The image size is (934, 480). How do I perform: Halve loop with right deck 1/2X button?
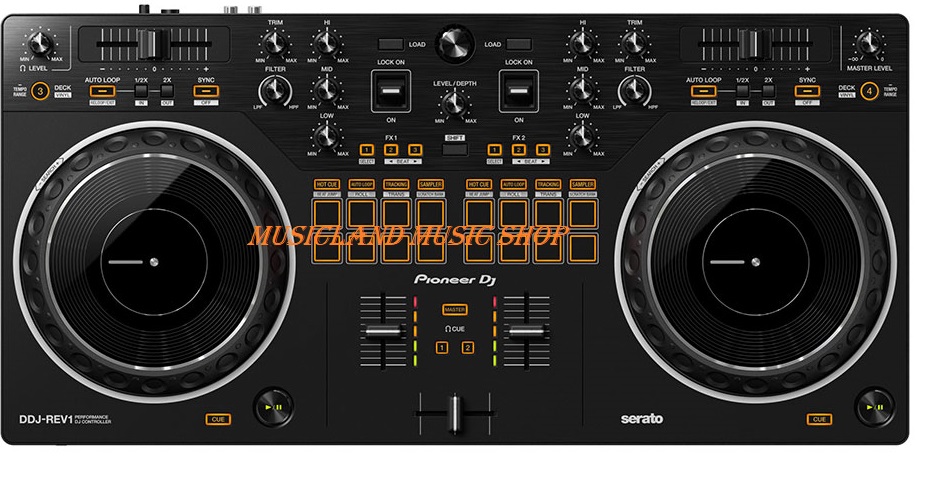742,91
